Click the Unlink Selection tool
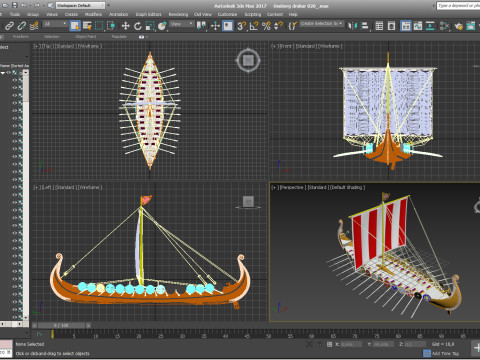 tap(22, 26)
